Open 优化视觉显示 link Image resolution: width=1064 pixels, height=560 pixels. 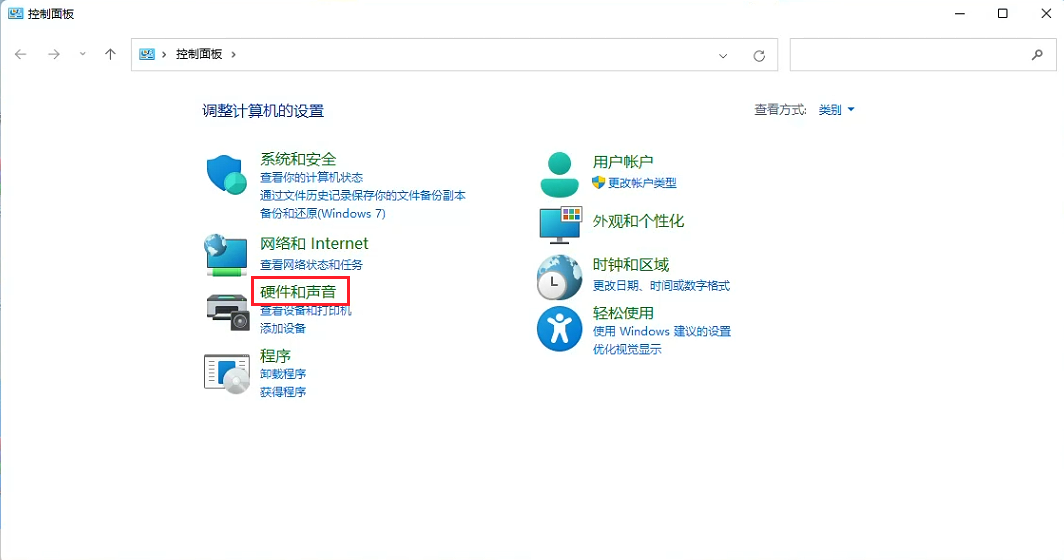point(627,350)
